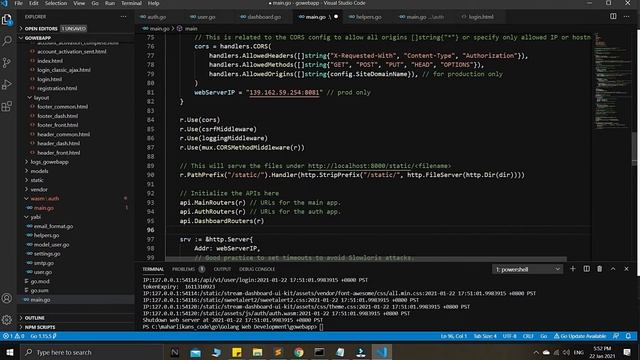Viewport: 640px width, 360px height.
Task: Open the Manage gear icon
Action: [x=7, y=320]
